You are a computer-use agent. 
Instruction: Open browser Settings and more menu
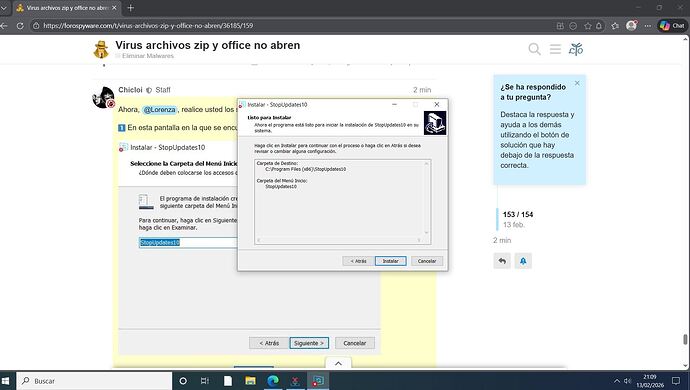coord(647,26)
